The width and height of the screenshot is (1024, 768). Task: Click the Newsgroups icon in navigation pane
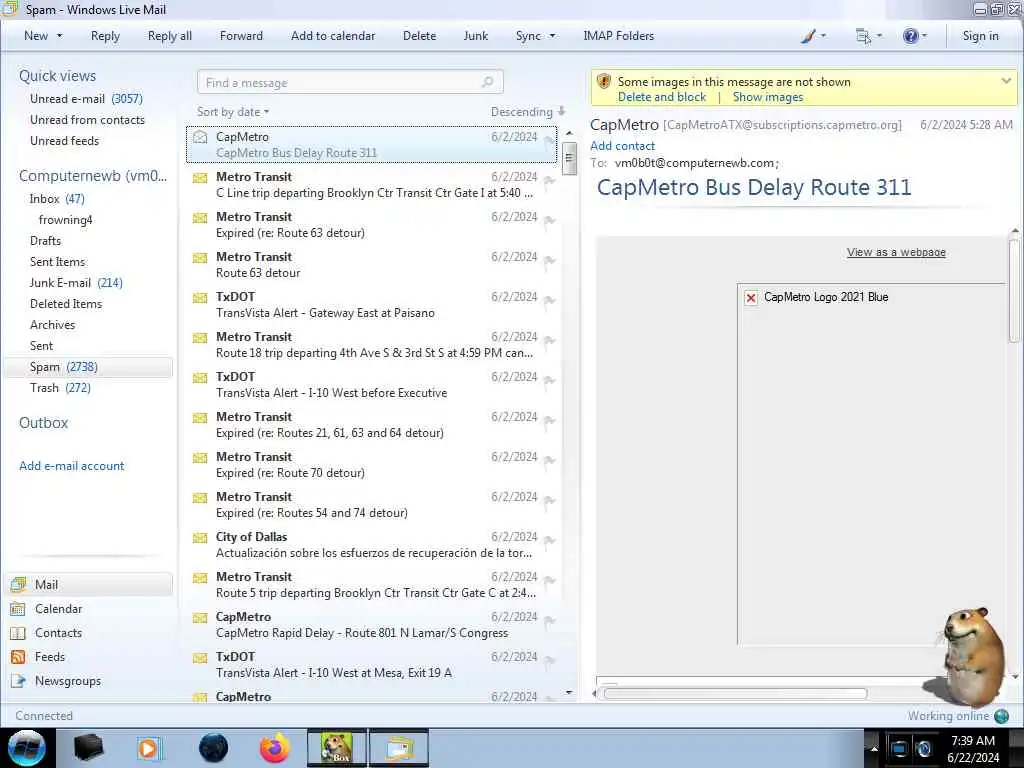[18, 681]
